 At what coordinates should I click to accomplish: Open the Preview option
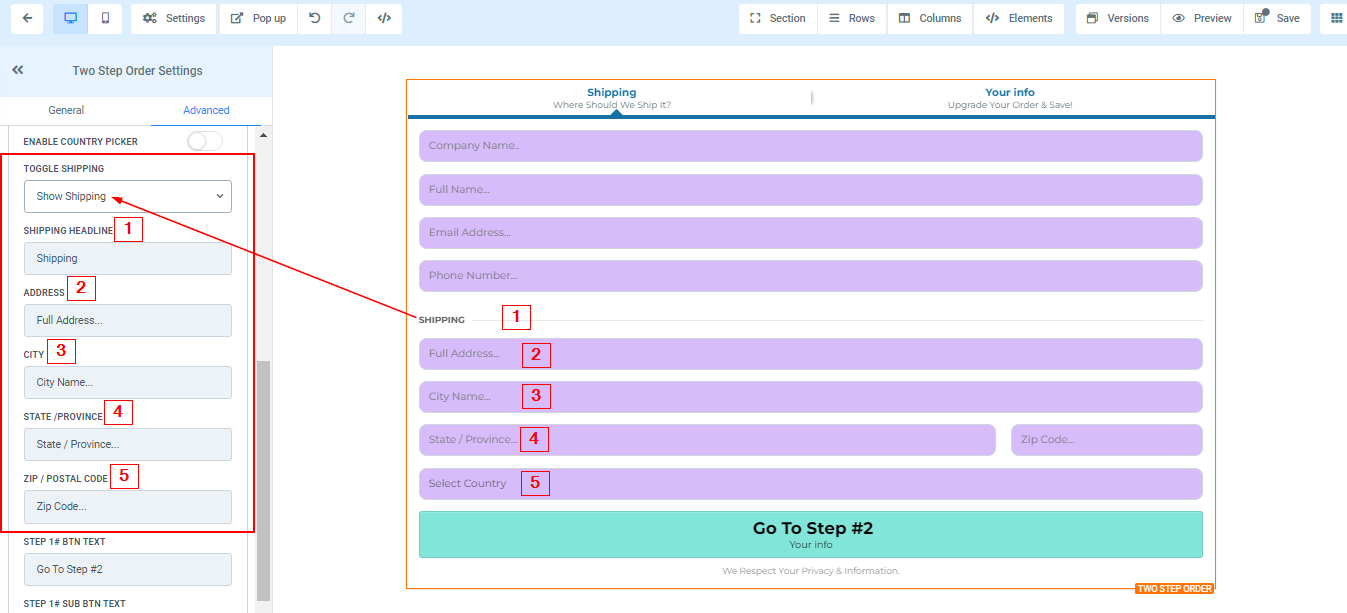[x=1201, y=18]
